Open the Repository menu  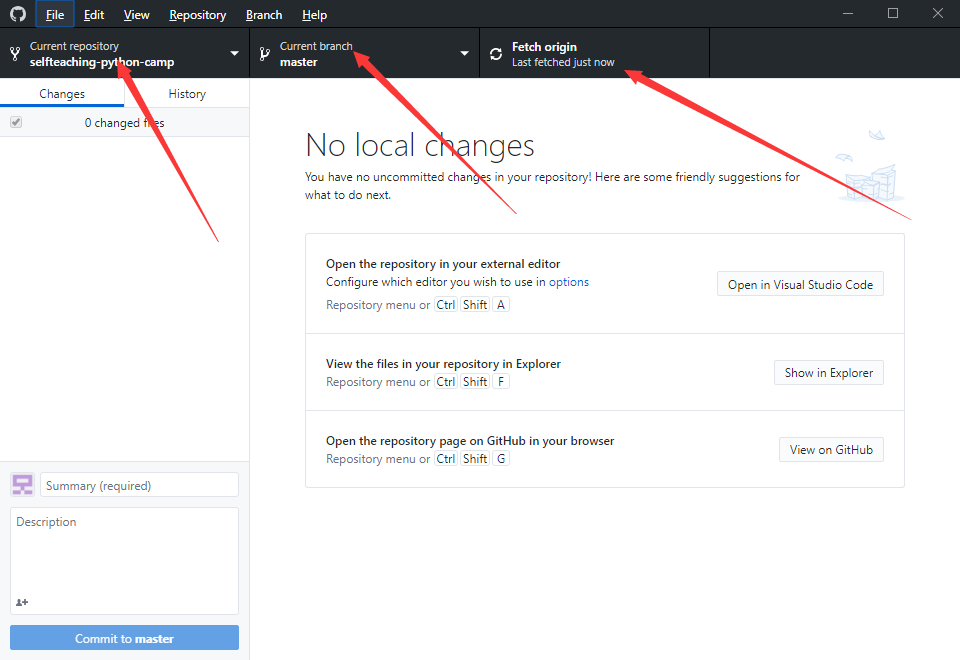pos(198,14)
